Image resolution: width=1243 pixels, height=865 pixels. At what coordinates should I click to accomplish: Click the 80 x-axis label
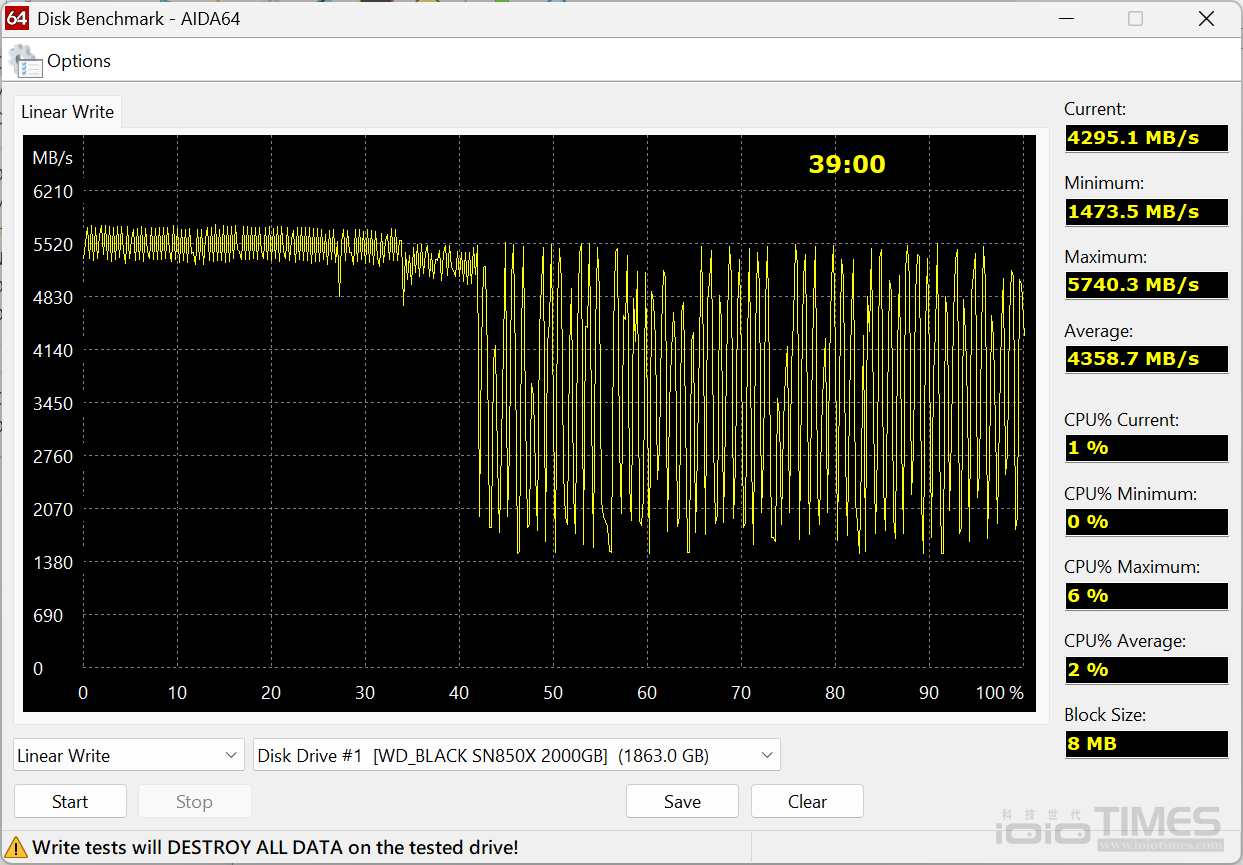point(835,693)
